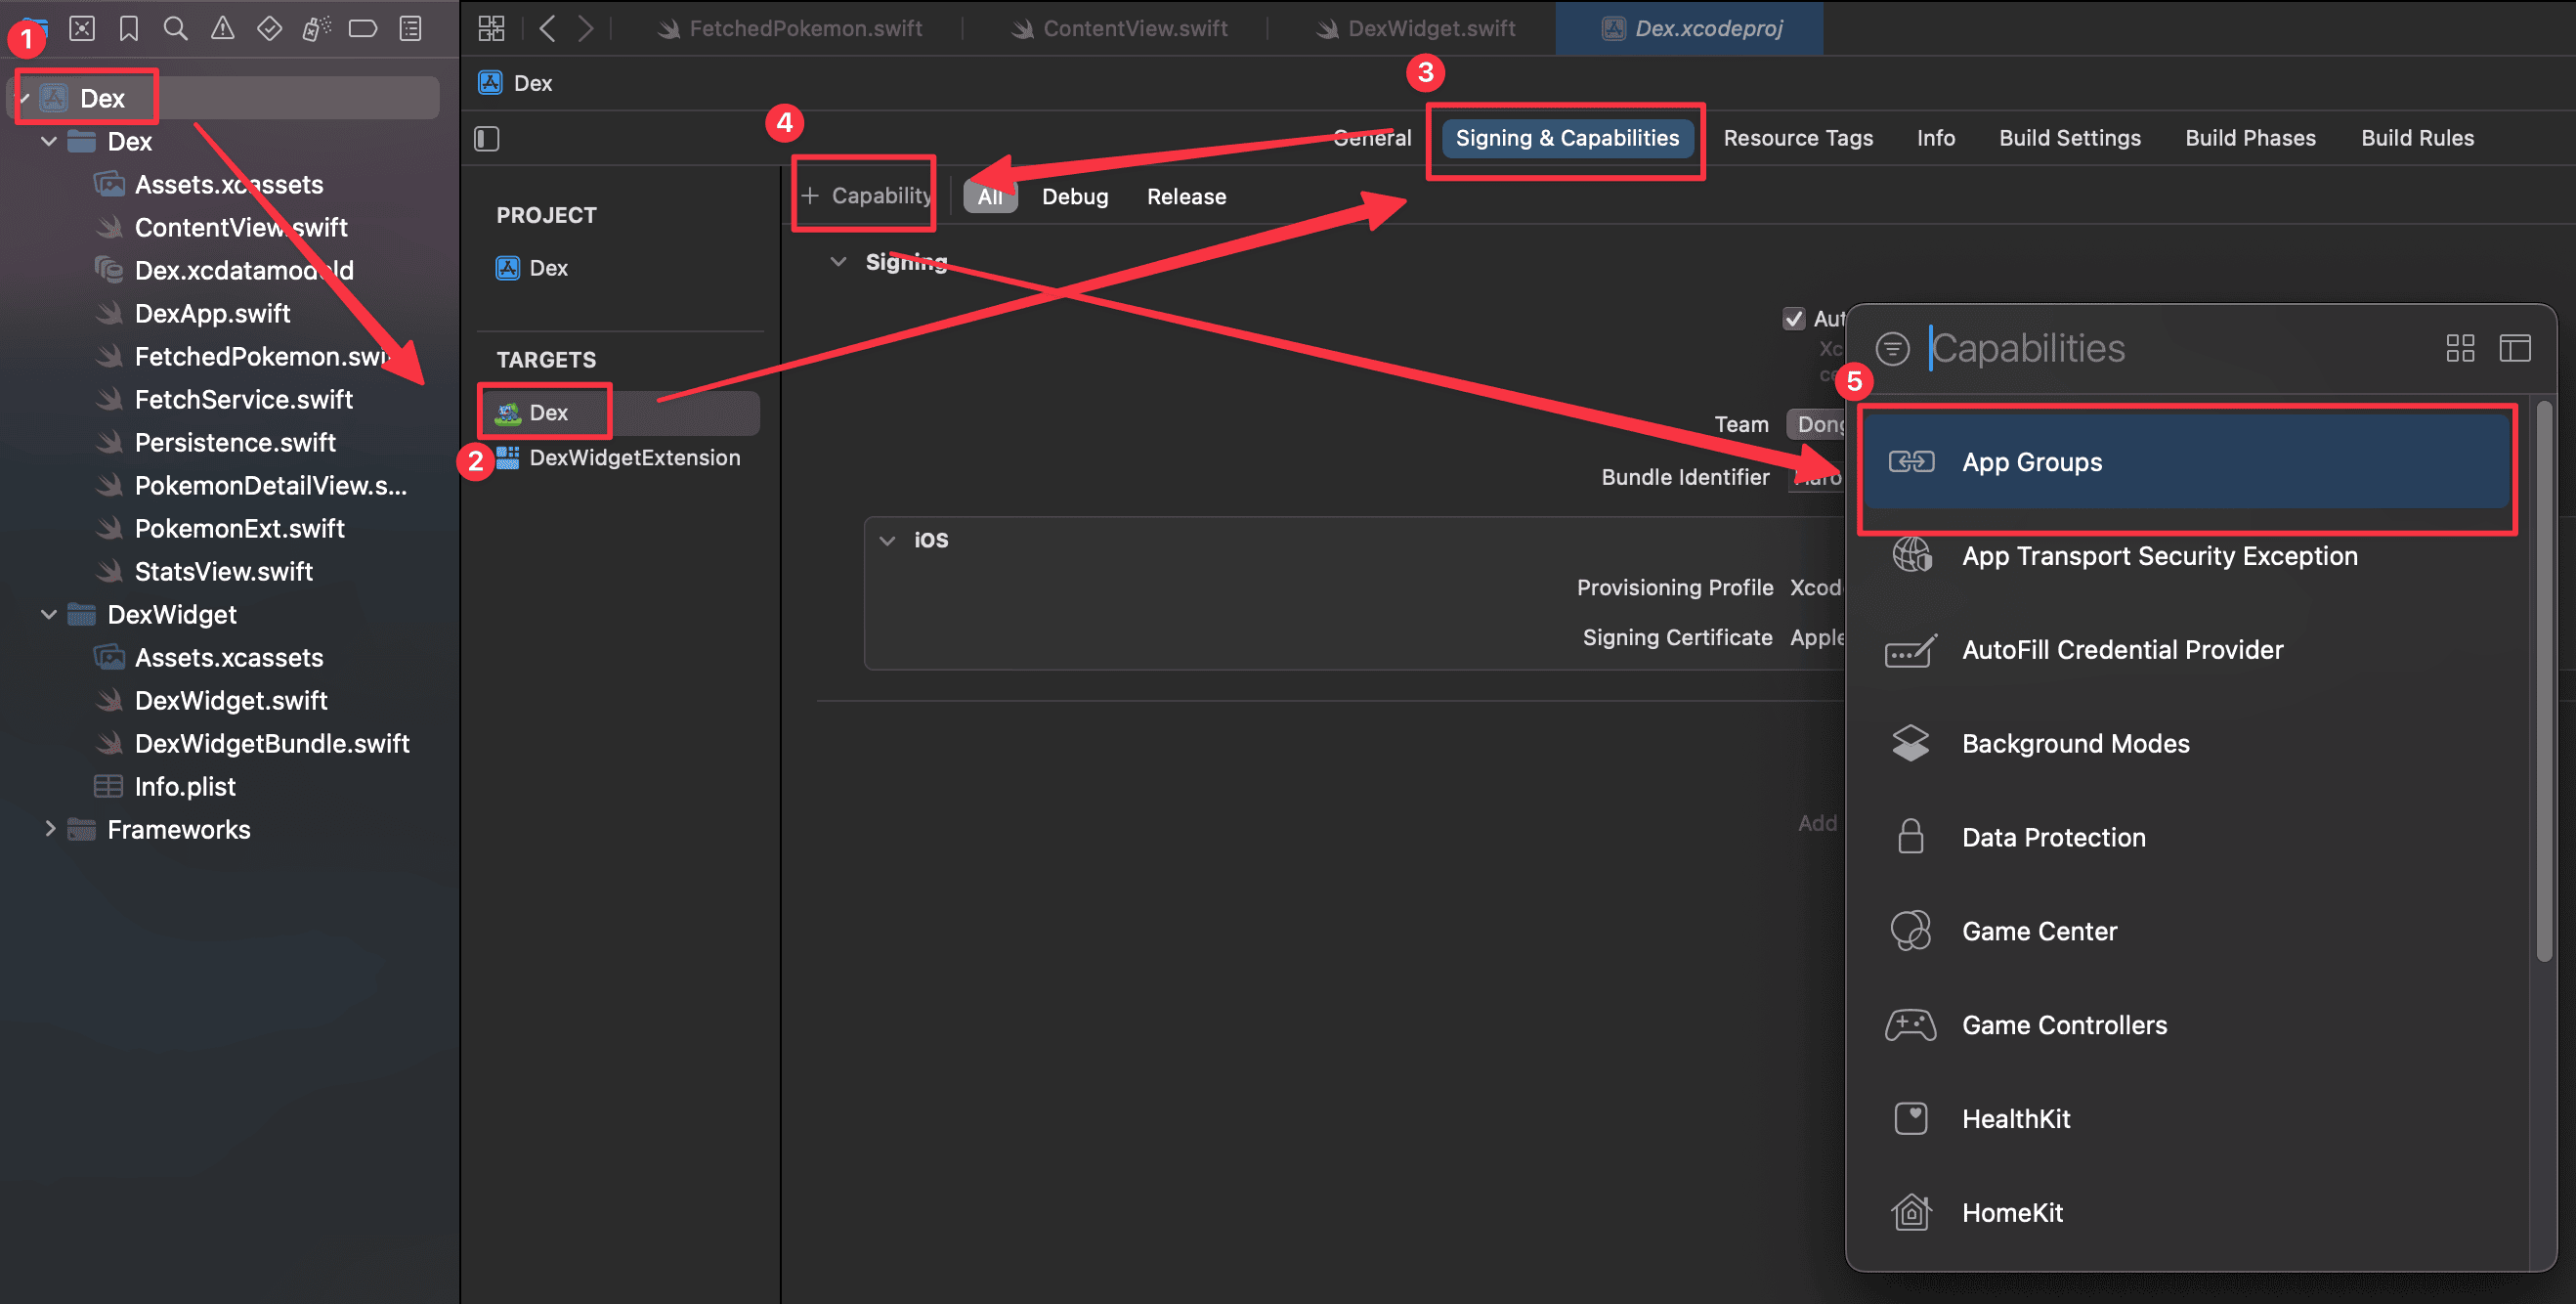Select the Release configuration filter
The height and width of the screenshot is (1304, 2576).
point(1186,196)
